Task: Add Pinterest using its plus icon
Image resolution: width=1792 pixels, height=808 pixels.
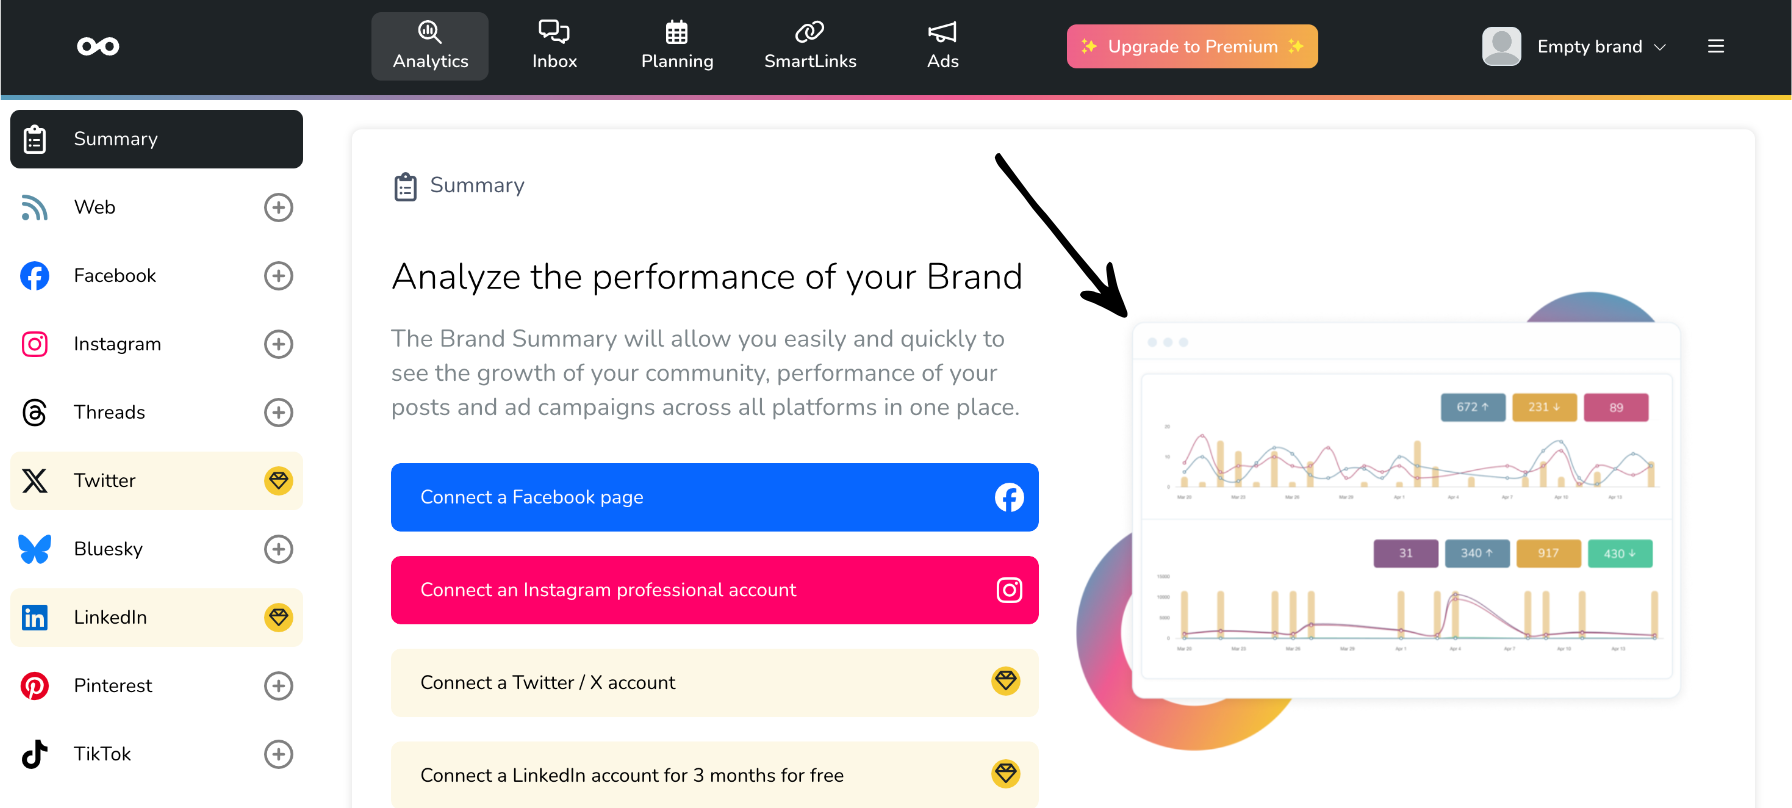Action: point(278,686)
